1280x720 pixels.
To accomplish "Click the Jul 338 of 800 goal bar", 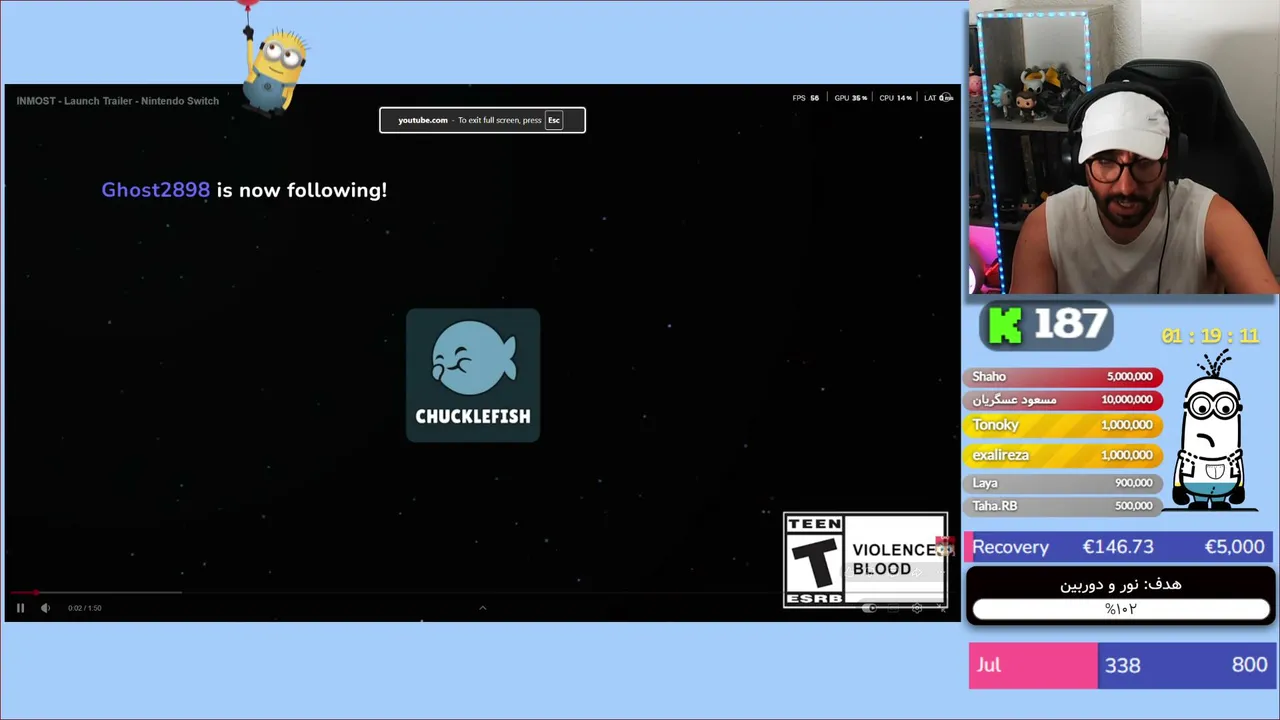I will pyautogui.click(x=1121, y=665).
